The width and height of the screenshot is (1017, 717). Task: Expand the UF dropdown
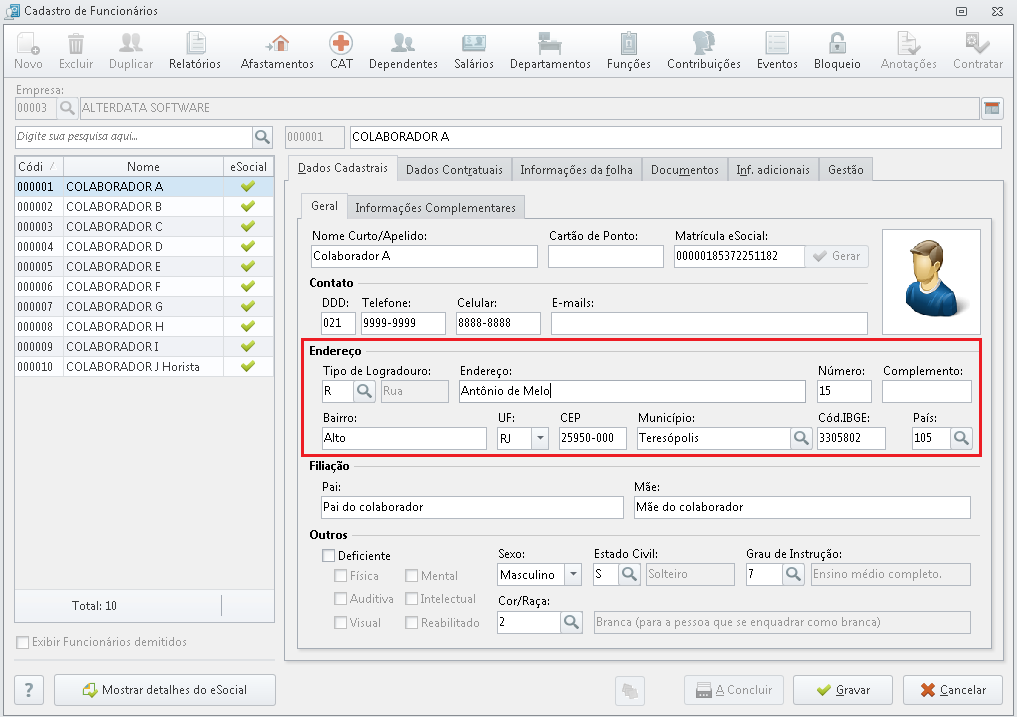[x=540, y=438]
